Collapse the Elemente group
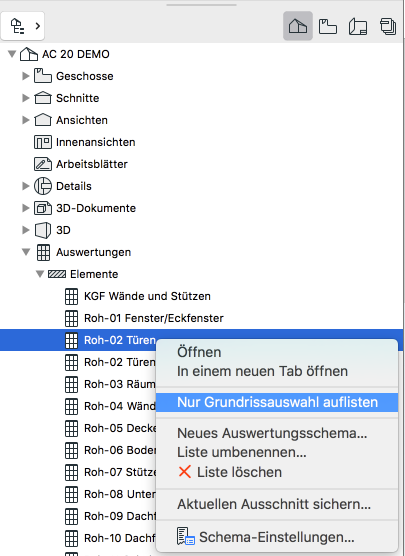This screenshot has height=556, width=405. pos(40,274)
